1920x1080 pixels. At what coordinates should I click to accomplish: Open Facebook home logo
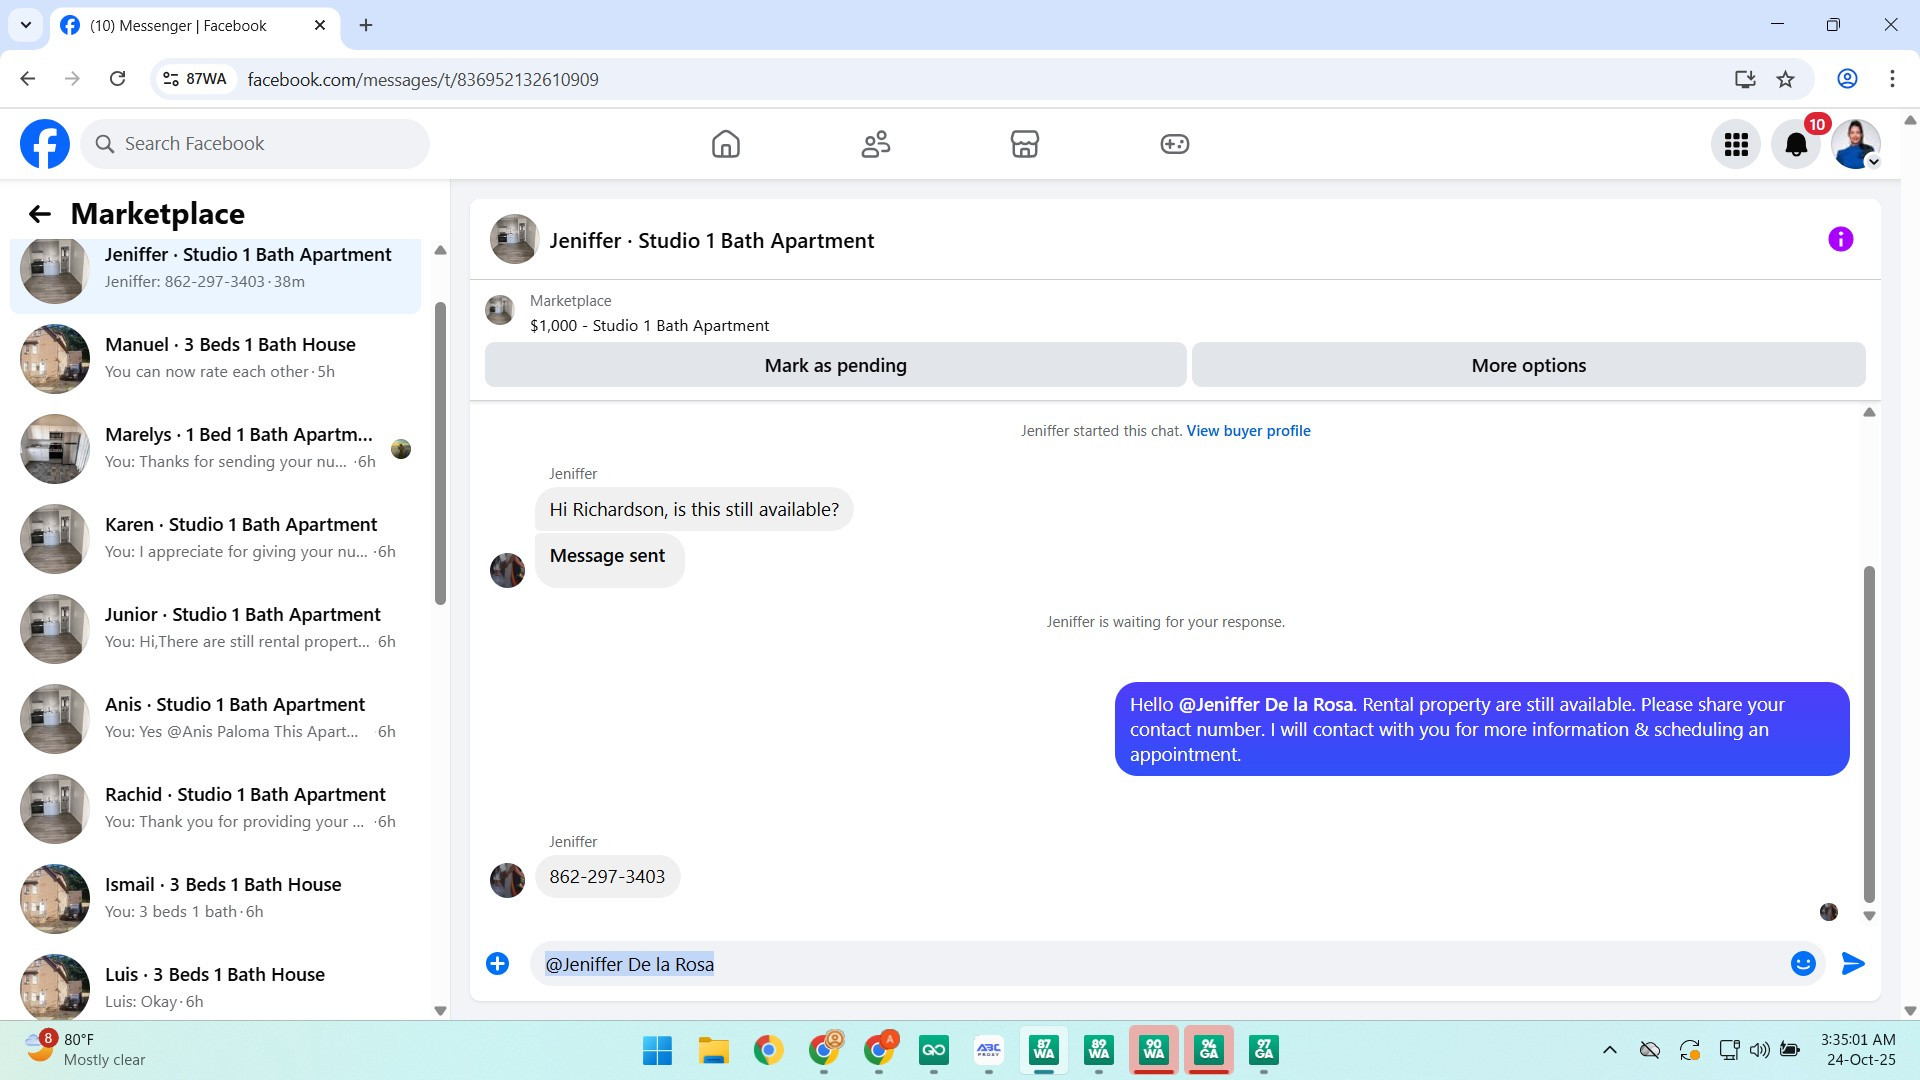[x=45, y=144]
